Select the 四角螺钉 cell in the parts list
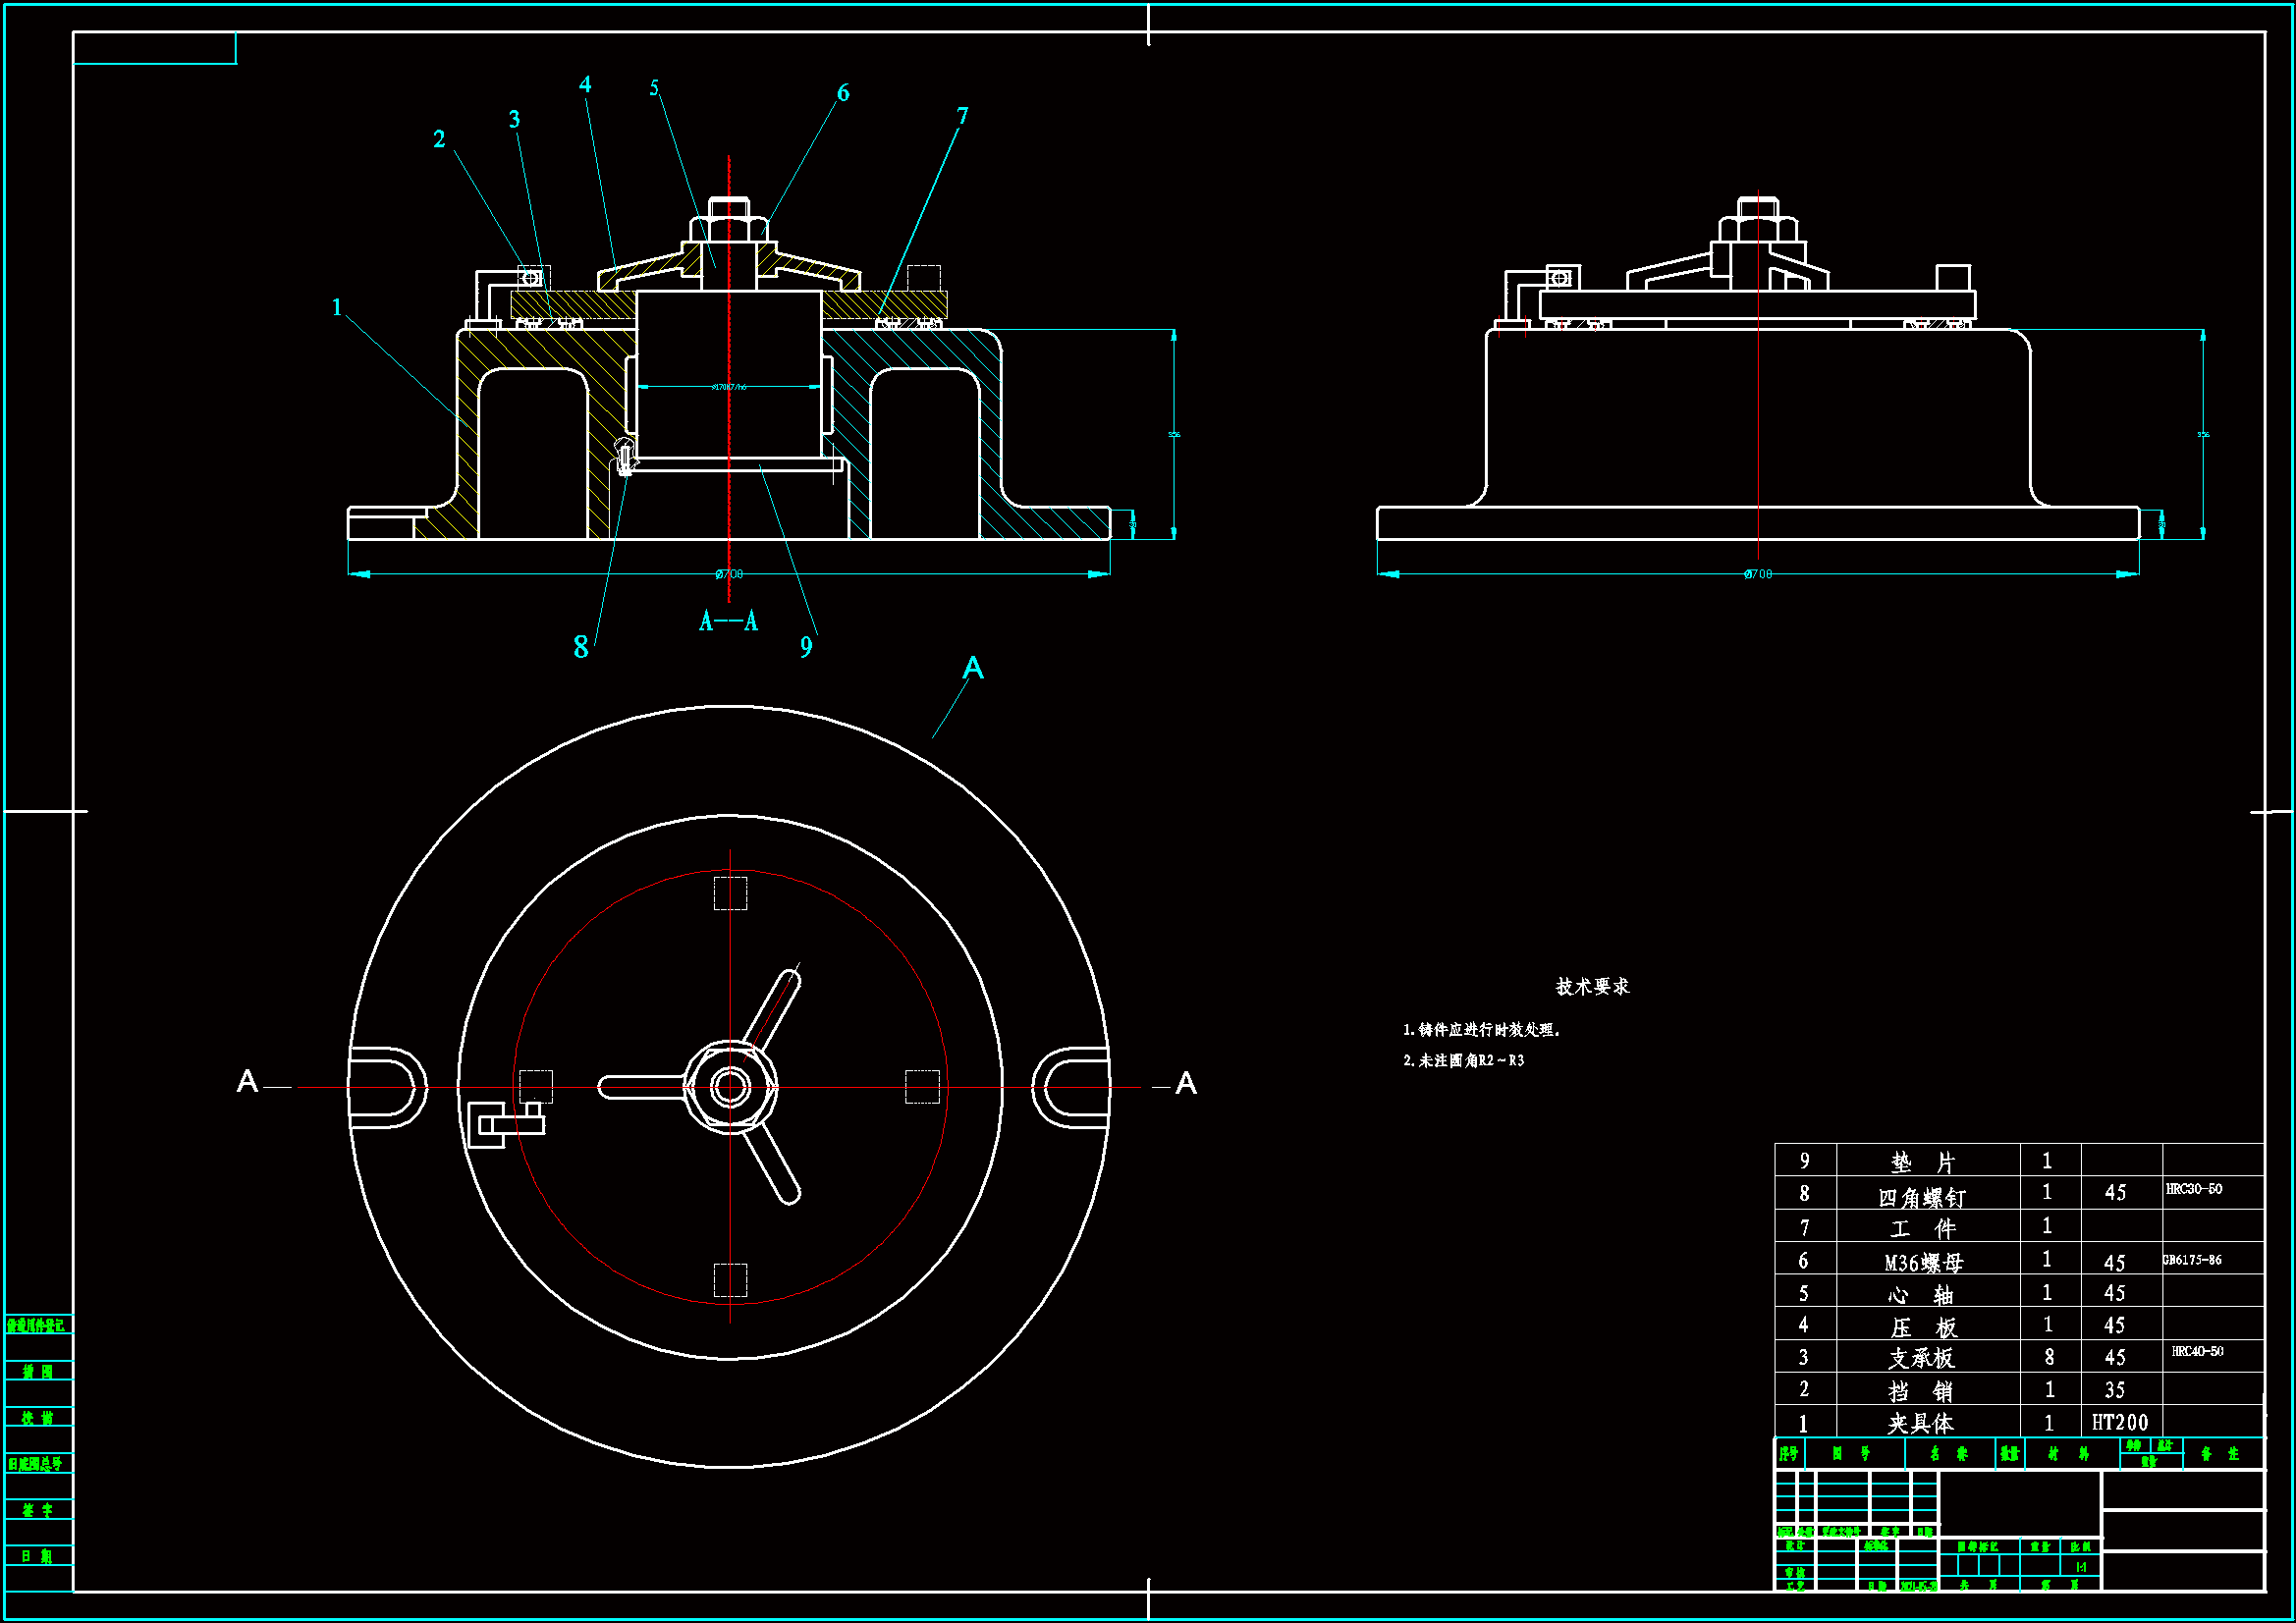 click(x=1921, y=1197)
